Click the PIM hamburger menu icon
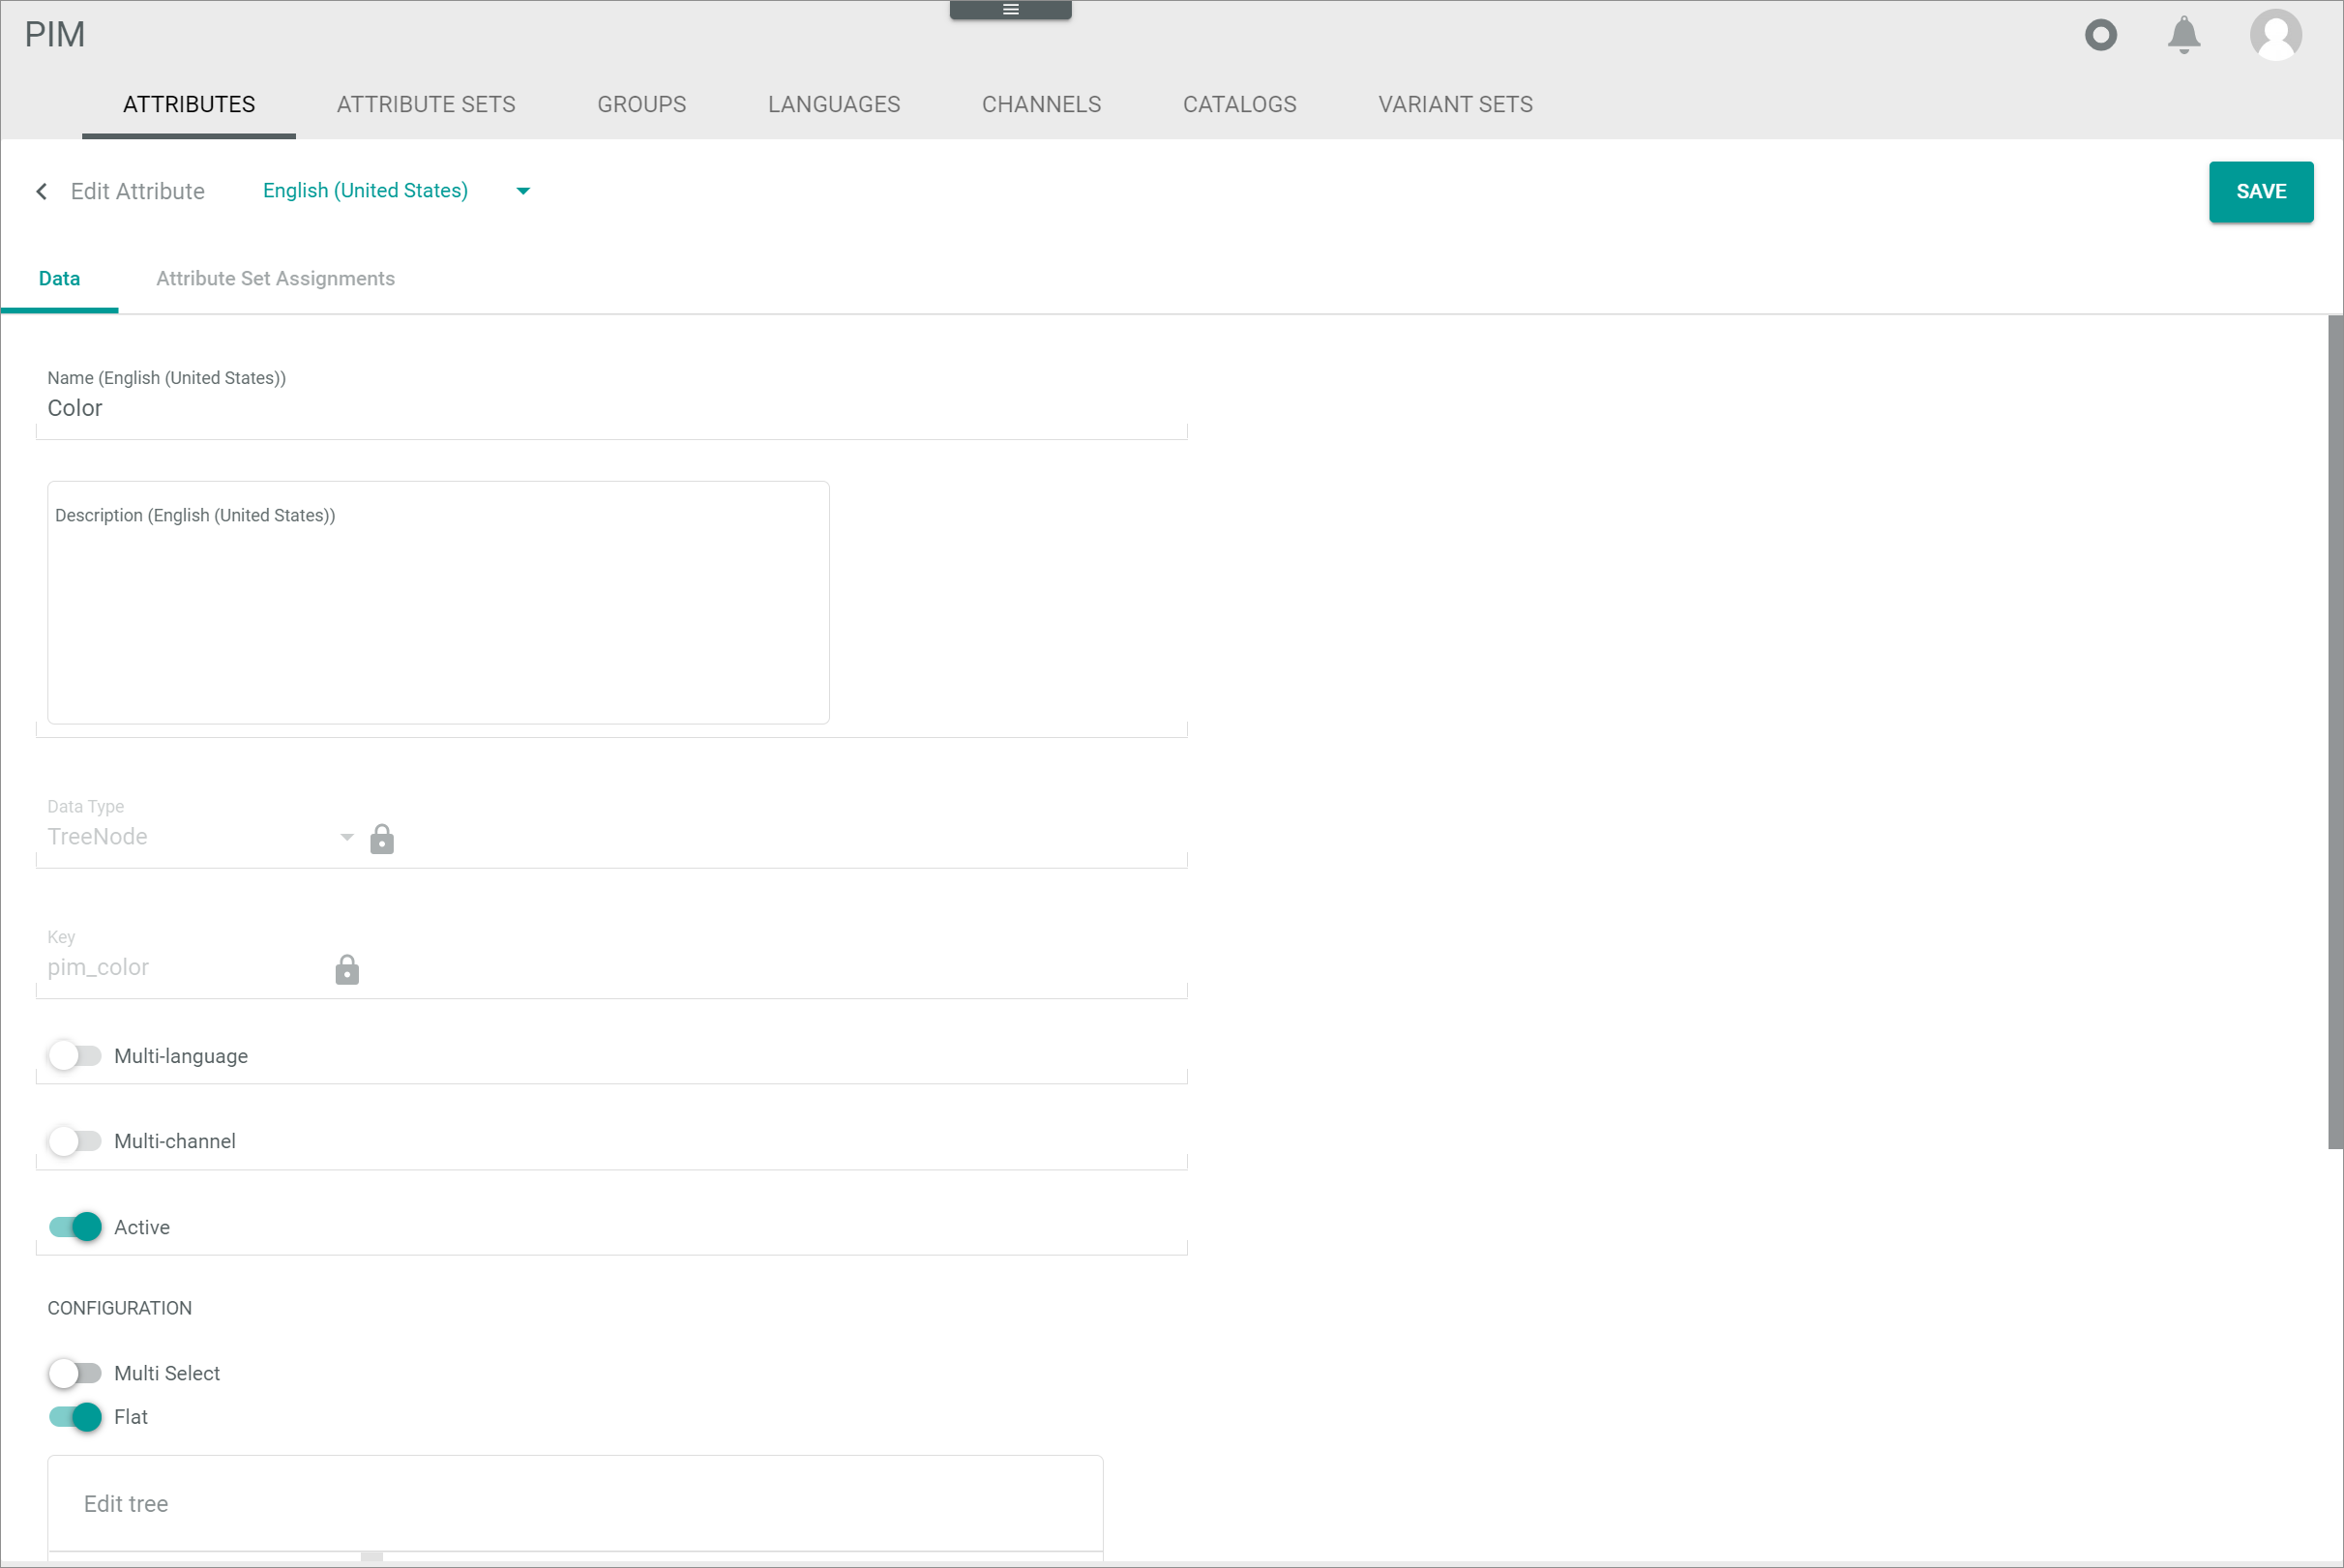 tap(1011, 11)
